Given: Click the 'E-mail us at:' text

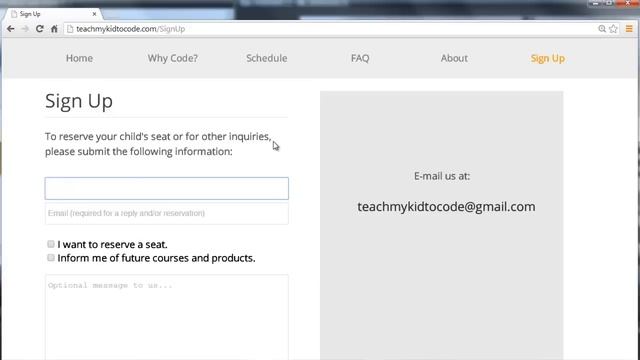Looking at the screenshot, I should (x=442, y=176).
